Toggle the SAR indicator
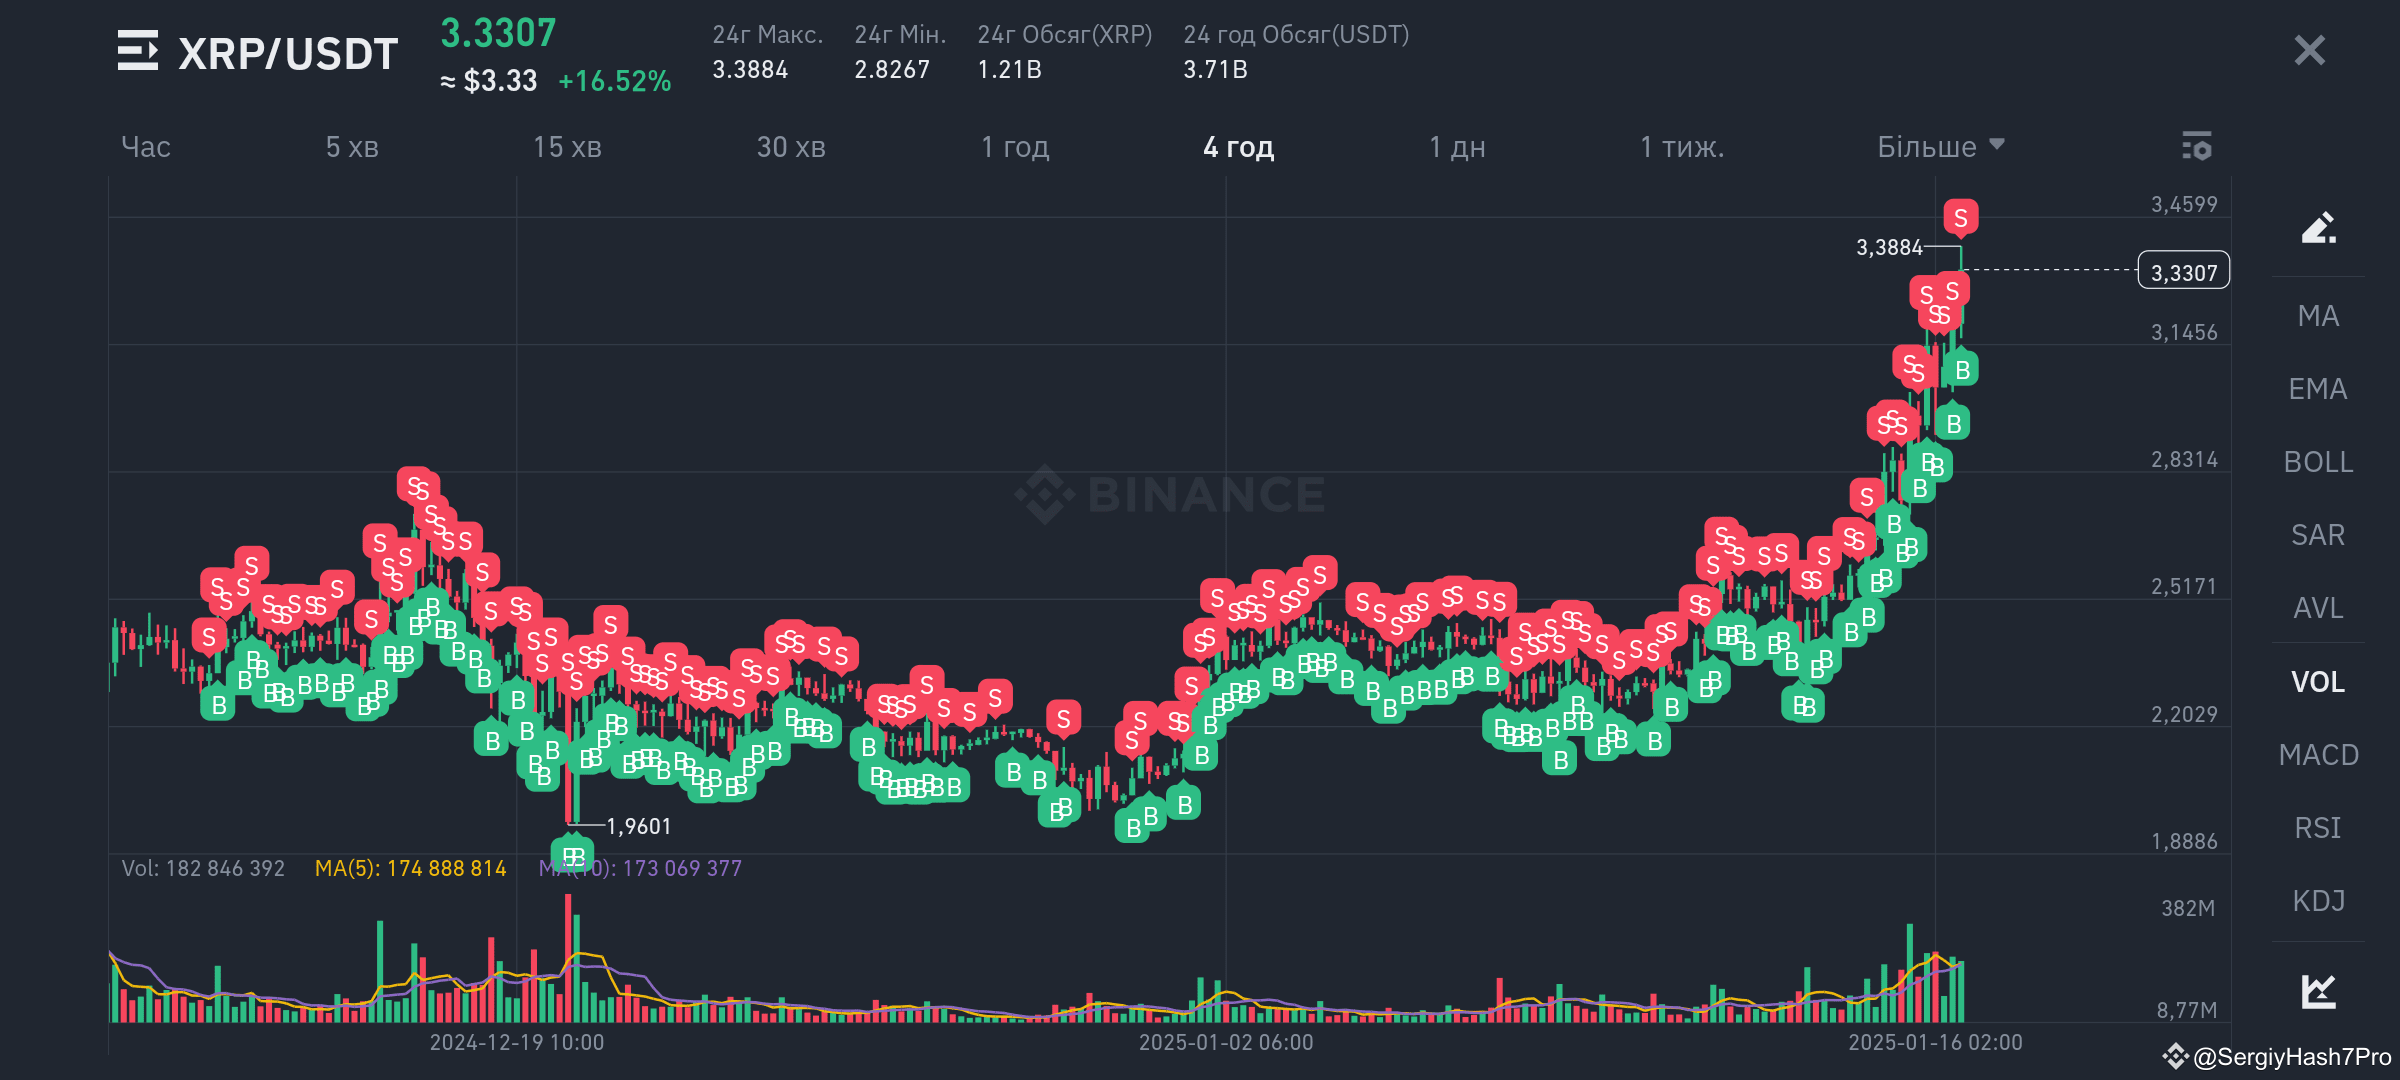 point(2318,535)
